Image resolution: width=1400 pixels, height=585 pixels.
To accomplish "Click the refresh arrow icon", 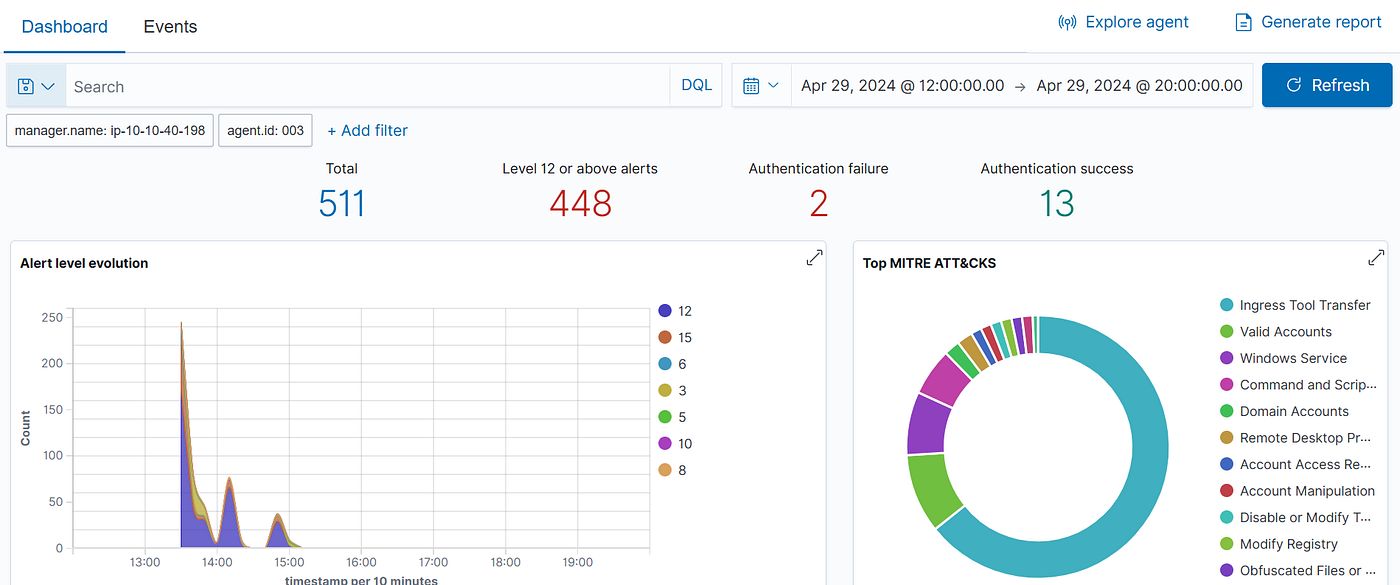I will click(1293, 86).
